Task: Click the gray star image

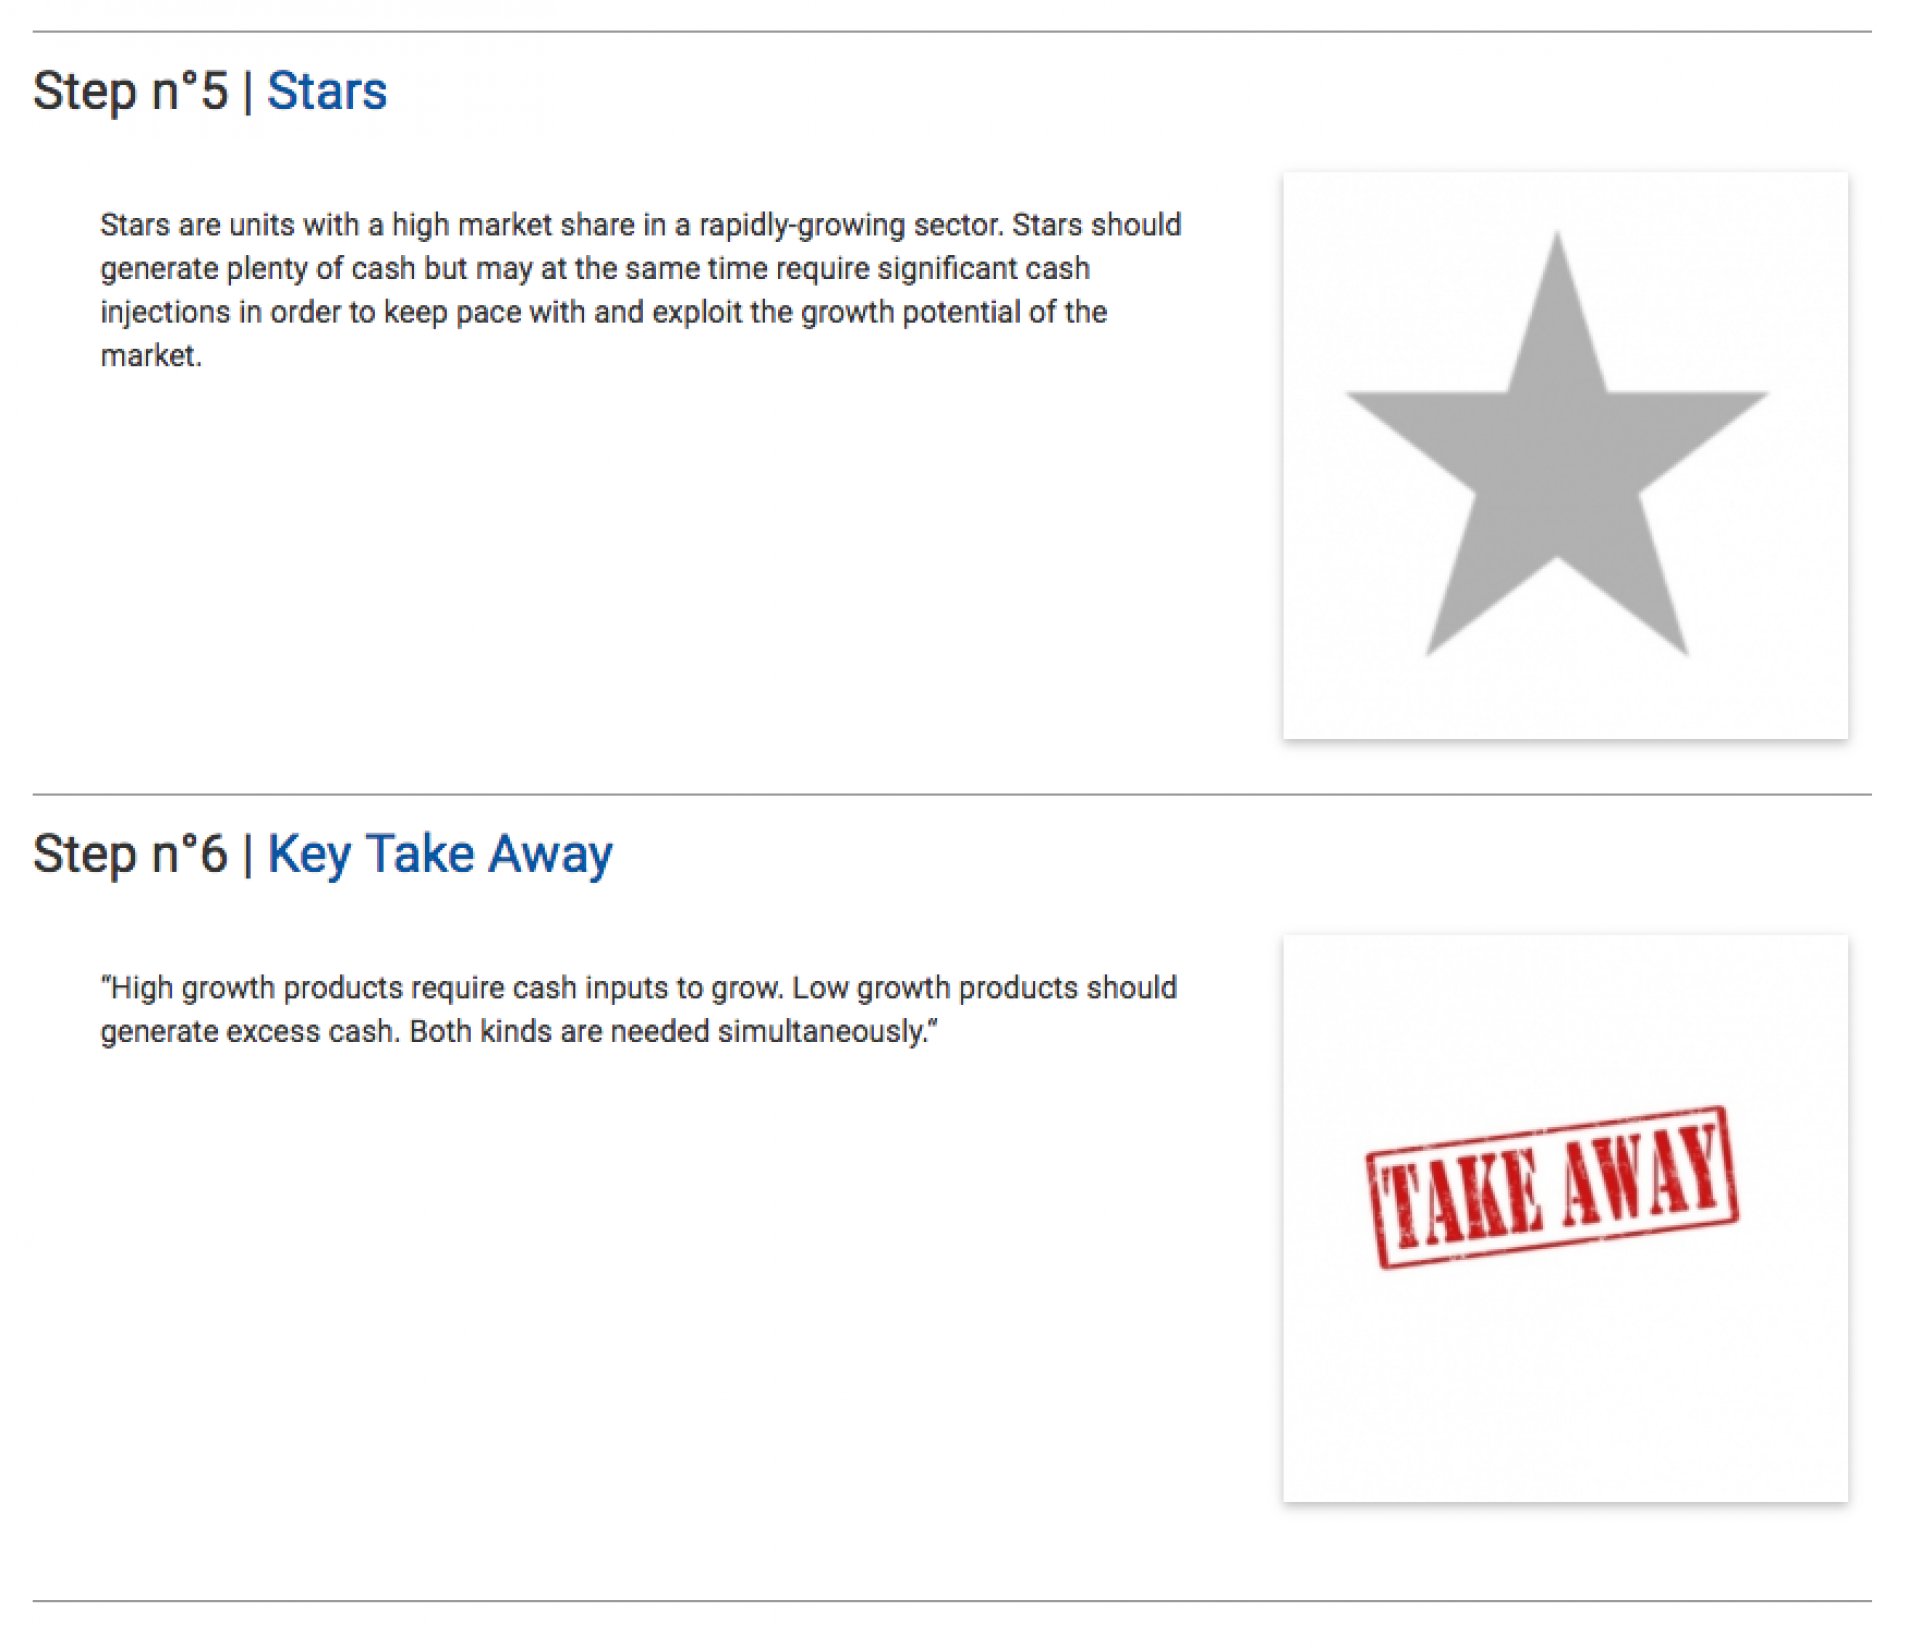Action: click(x=1565, y=455)
